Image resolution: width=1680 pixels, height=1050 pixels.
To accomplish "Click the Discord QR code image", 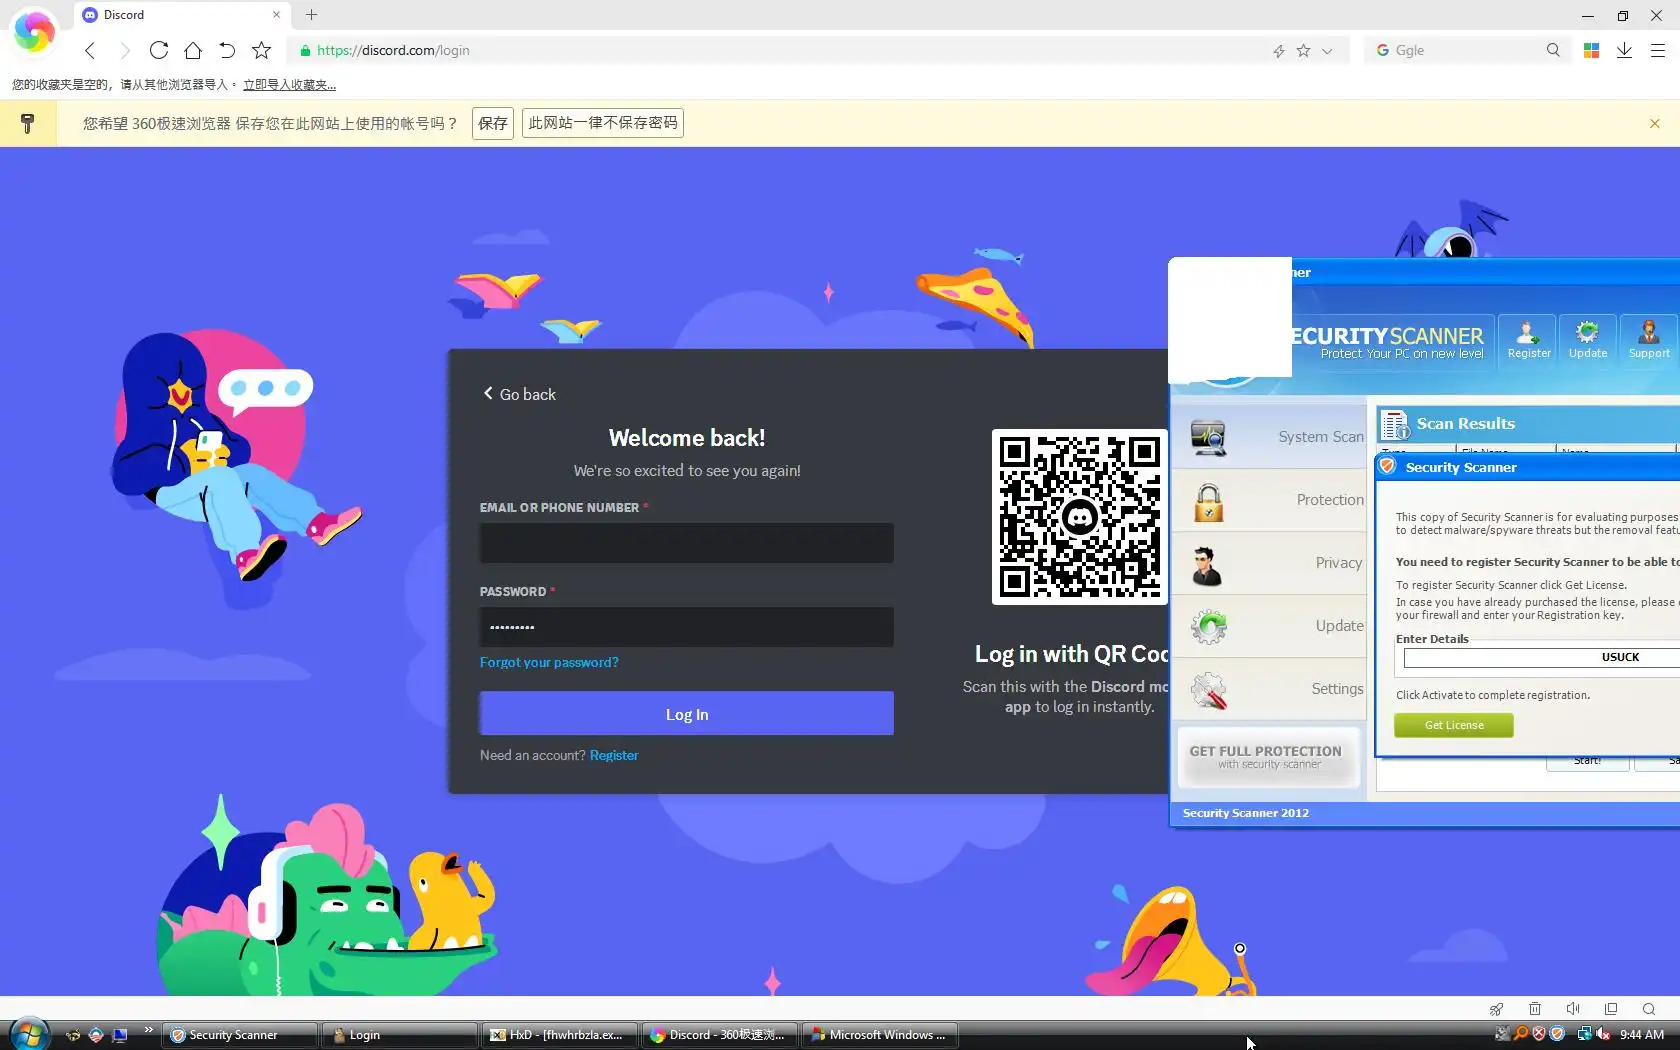I will click(1080, 517).
